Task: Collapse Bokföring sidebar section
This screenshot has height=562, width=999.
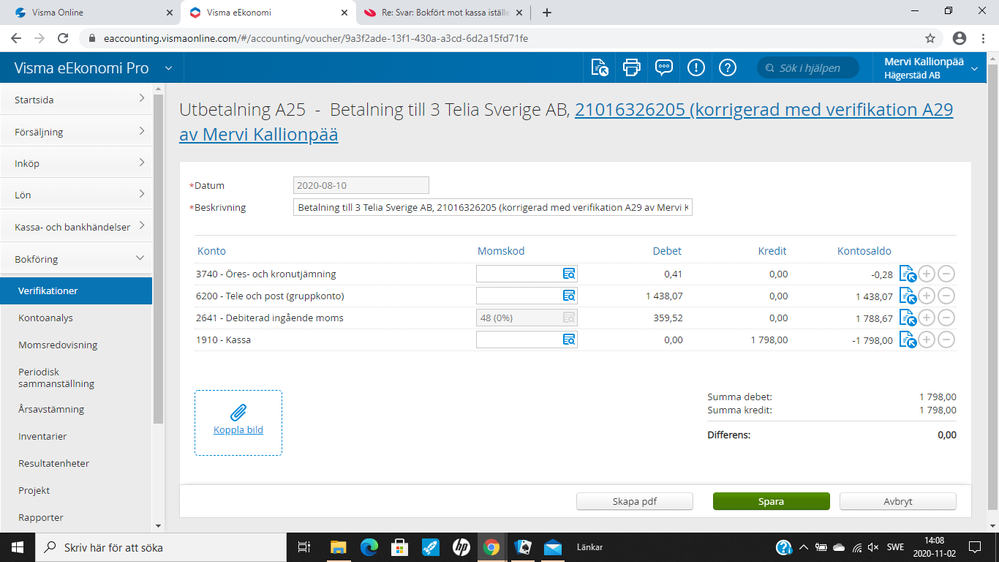Action: (76, 259)
